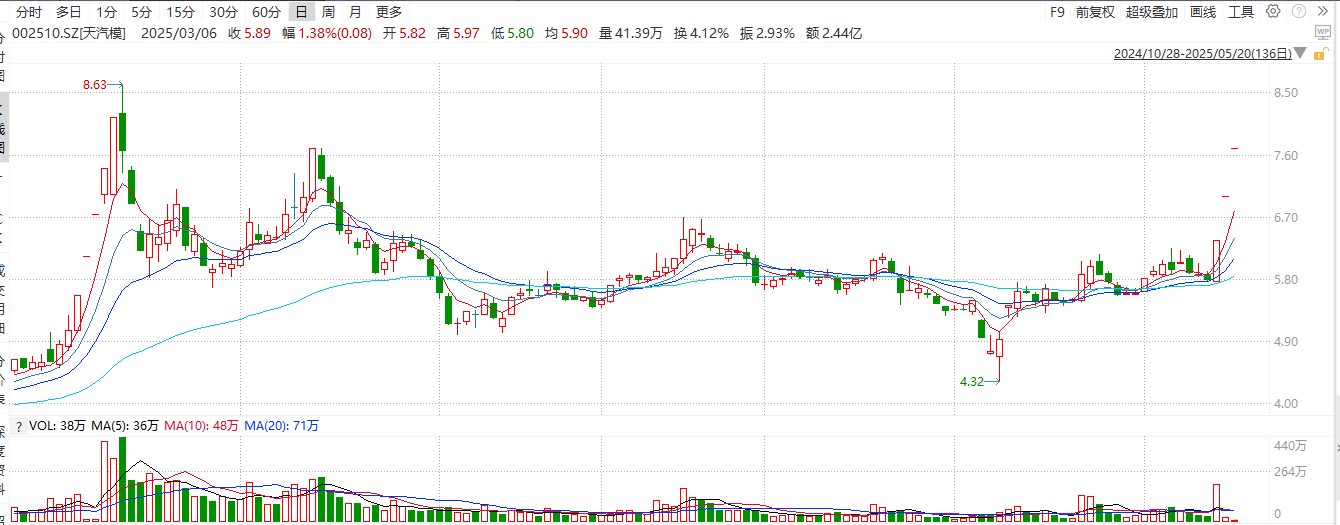Screen dimensions: 1340x525
Task: Select the 月 monthly period tab
Action: [356, 12]
